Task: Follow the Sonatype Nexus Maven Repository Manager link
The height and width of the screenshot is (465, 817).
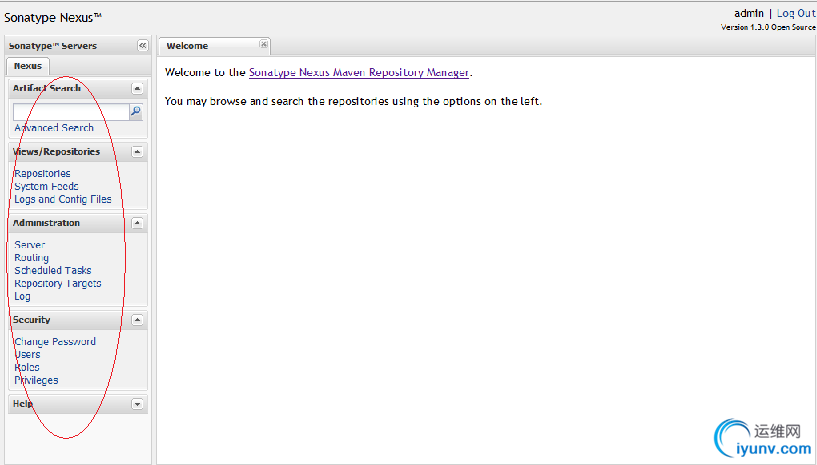Action: 359,73
